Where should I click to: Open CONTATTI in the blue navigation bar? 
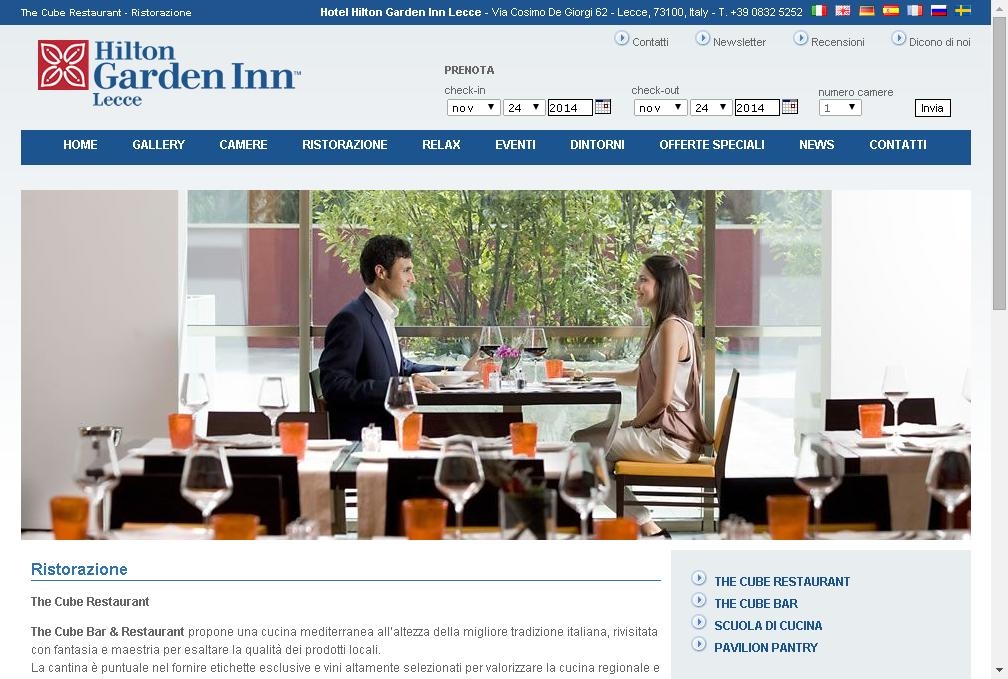coord(898,145)
